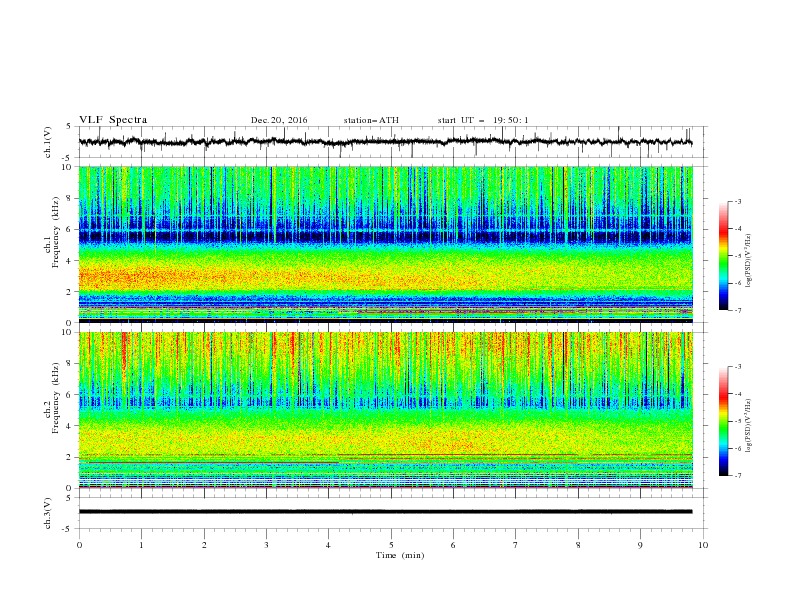
Task: Click the ch.1 frequency tick label "2"
Action: (71, 292)
